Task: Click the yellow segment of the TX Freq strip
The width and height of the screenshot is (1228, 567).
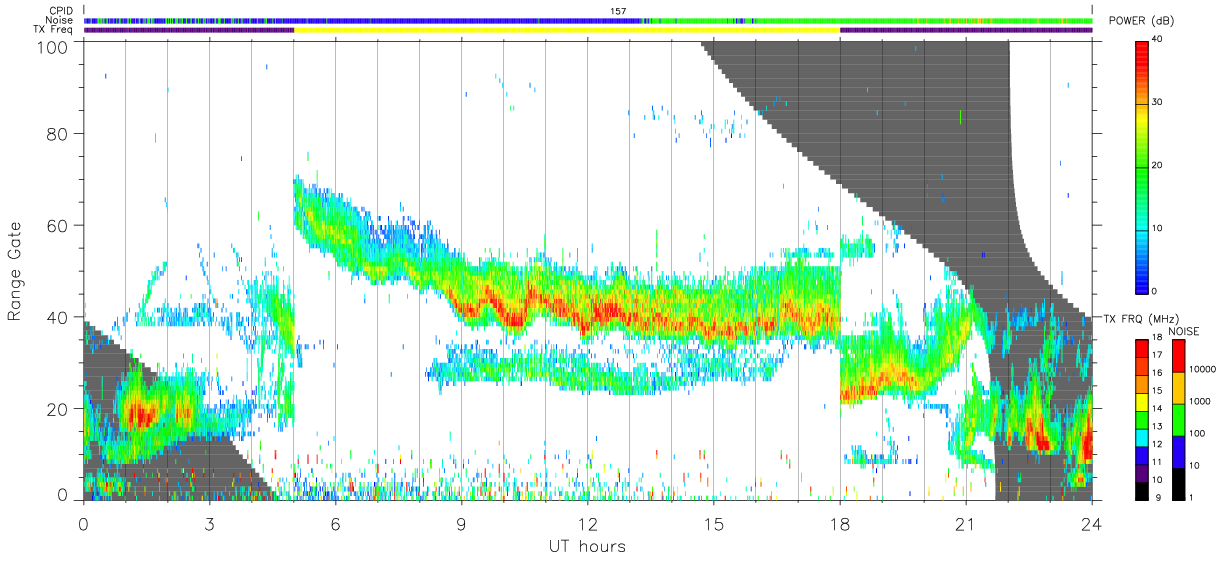Action: [x=567, y=30]
